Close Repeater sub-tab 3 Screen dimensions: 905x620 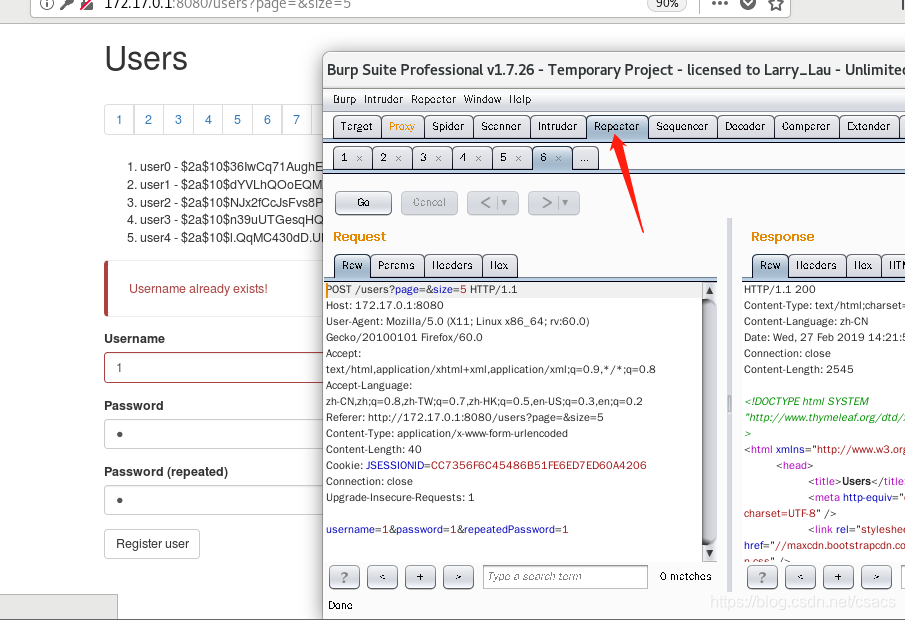pos(439,158)
